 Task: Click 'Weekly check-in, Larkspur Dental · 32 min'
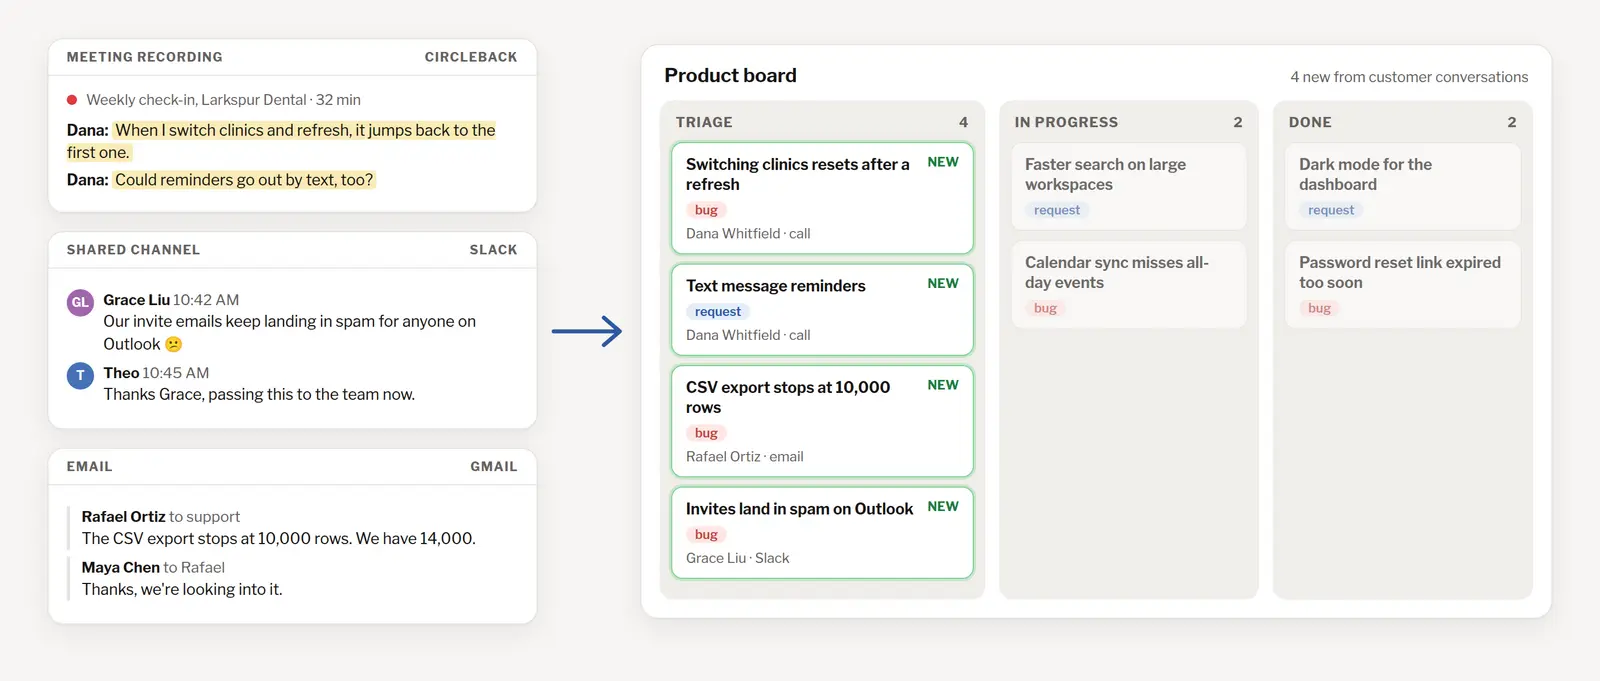pyautogui.click(x=223, y=100)
